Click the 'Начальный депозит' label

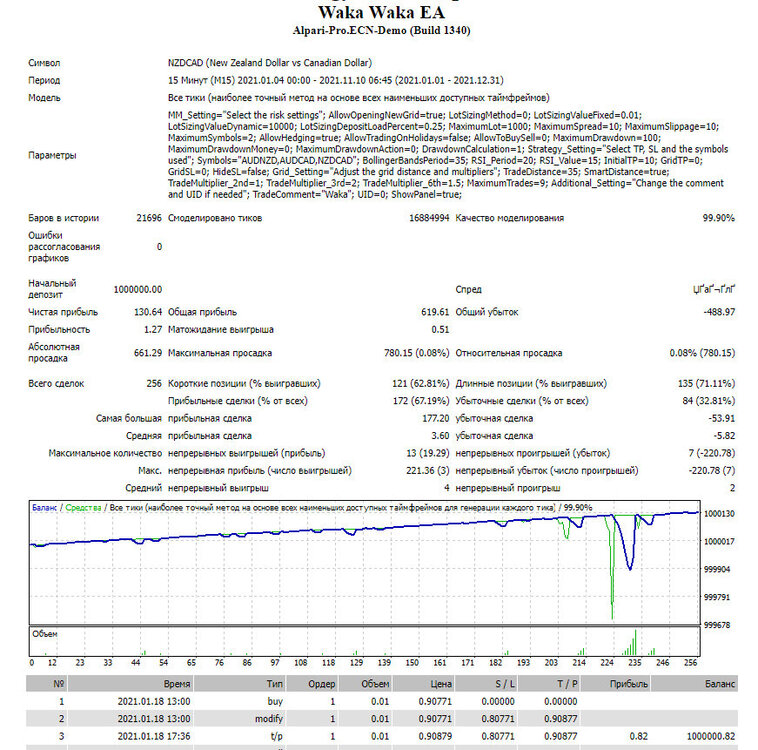click(52, 289)
